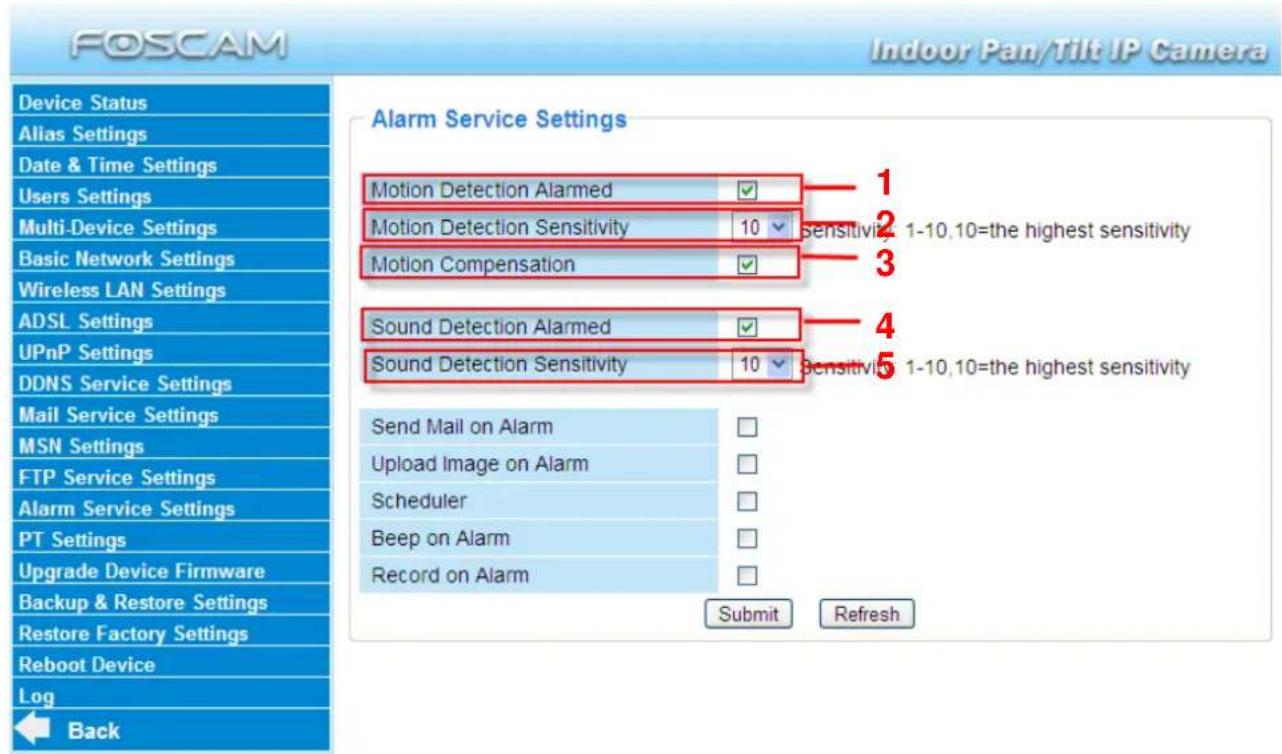
Task: Toggle the Motion Compensation checkbox
Action: point(746,265)
